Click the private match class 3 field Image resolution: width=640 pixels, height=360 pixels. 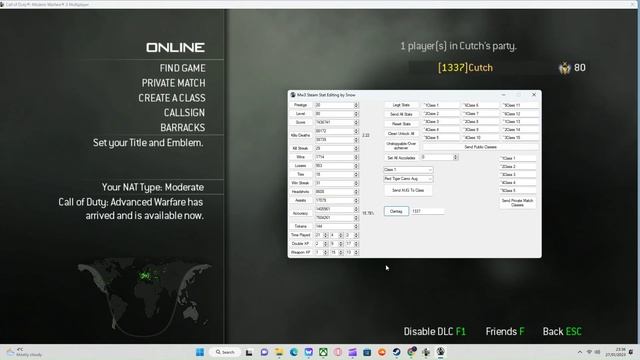coord(518,175)
